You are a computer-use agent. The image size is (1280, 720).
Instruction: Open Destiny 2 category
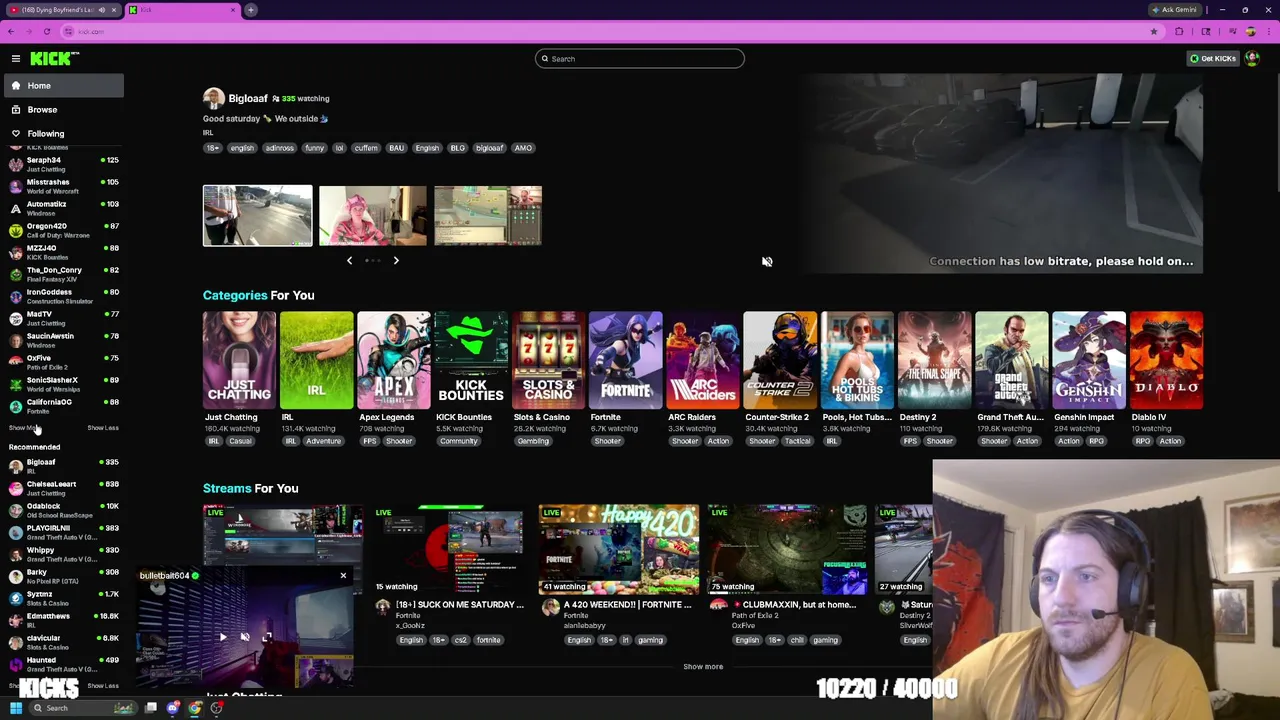click(x=934, y=361)
